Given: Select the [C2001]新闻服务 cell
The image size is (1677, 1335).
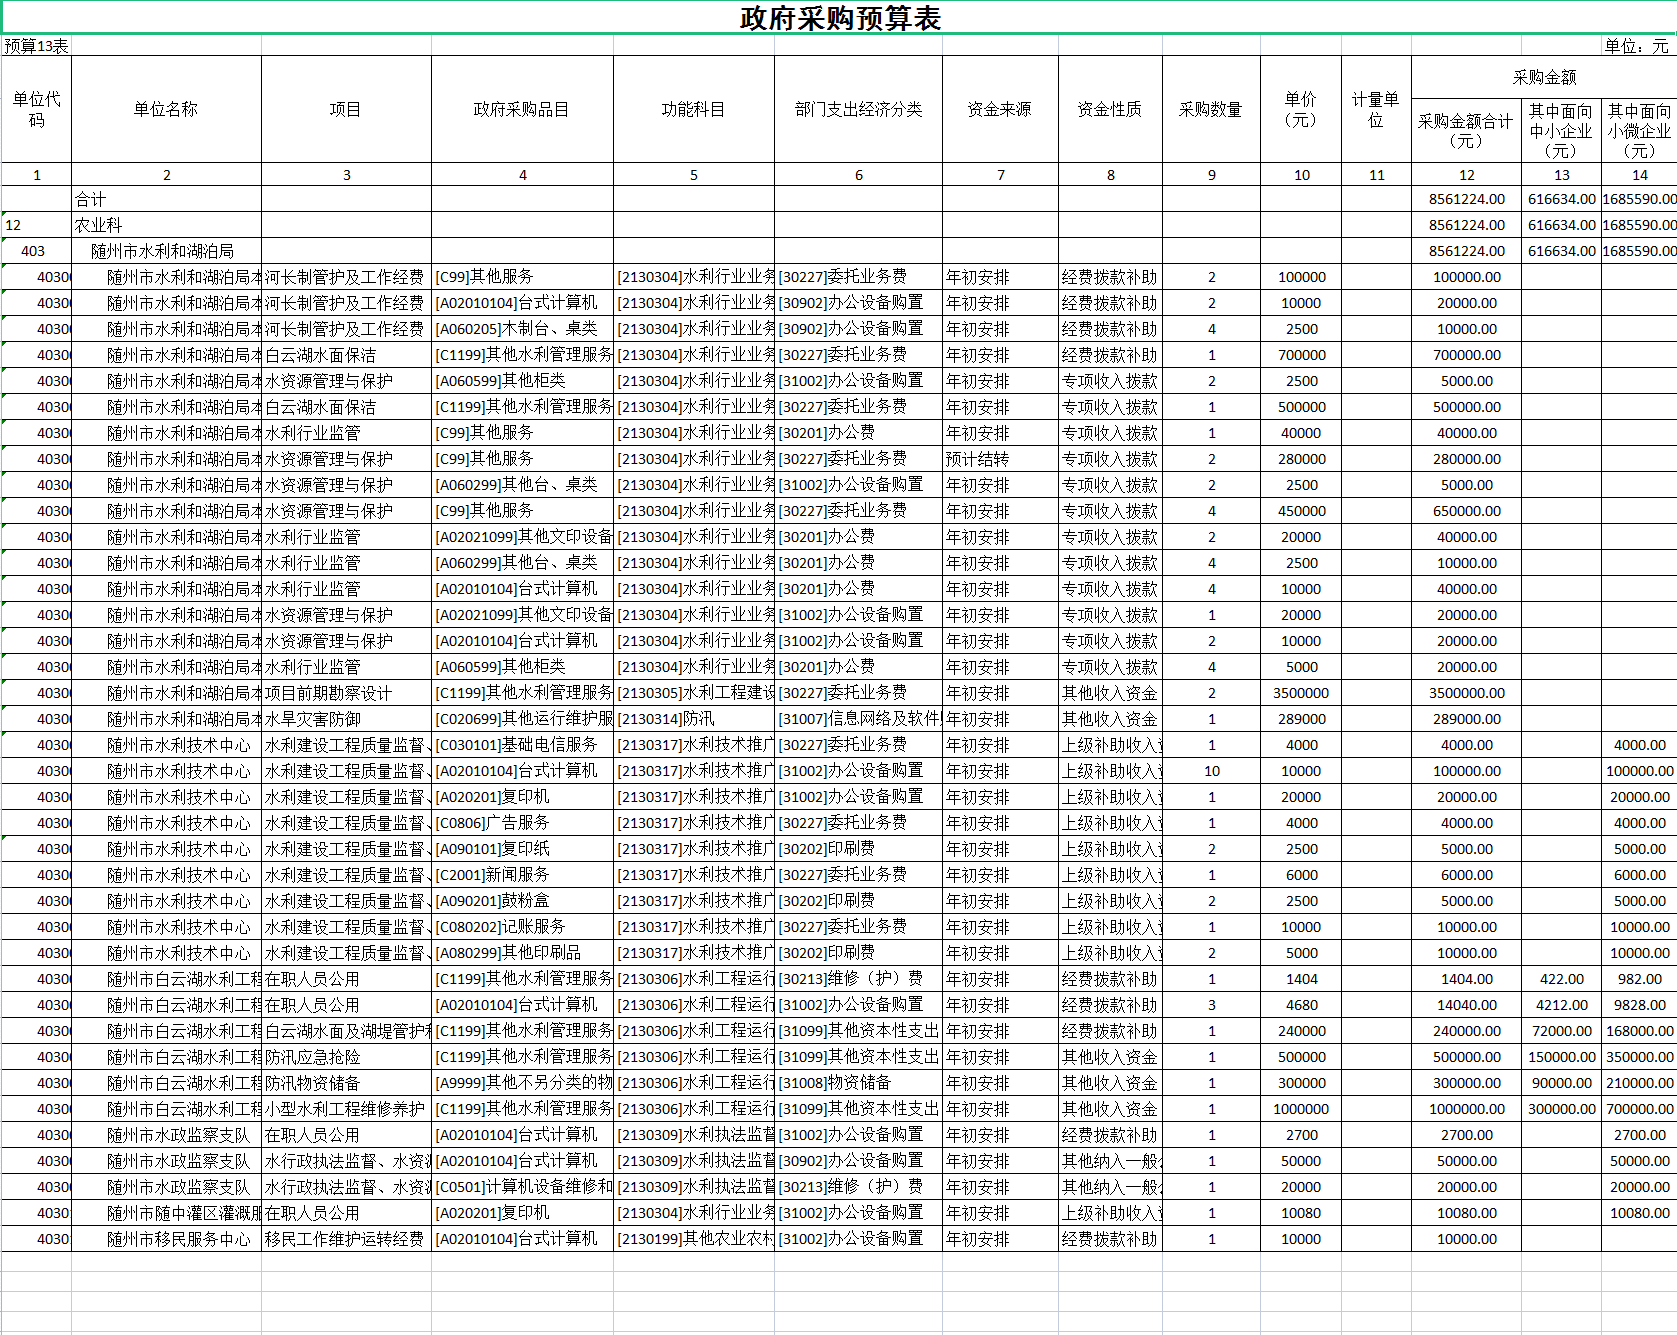Looking at the screenshot, I should point(522,875).
